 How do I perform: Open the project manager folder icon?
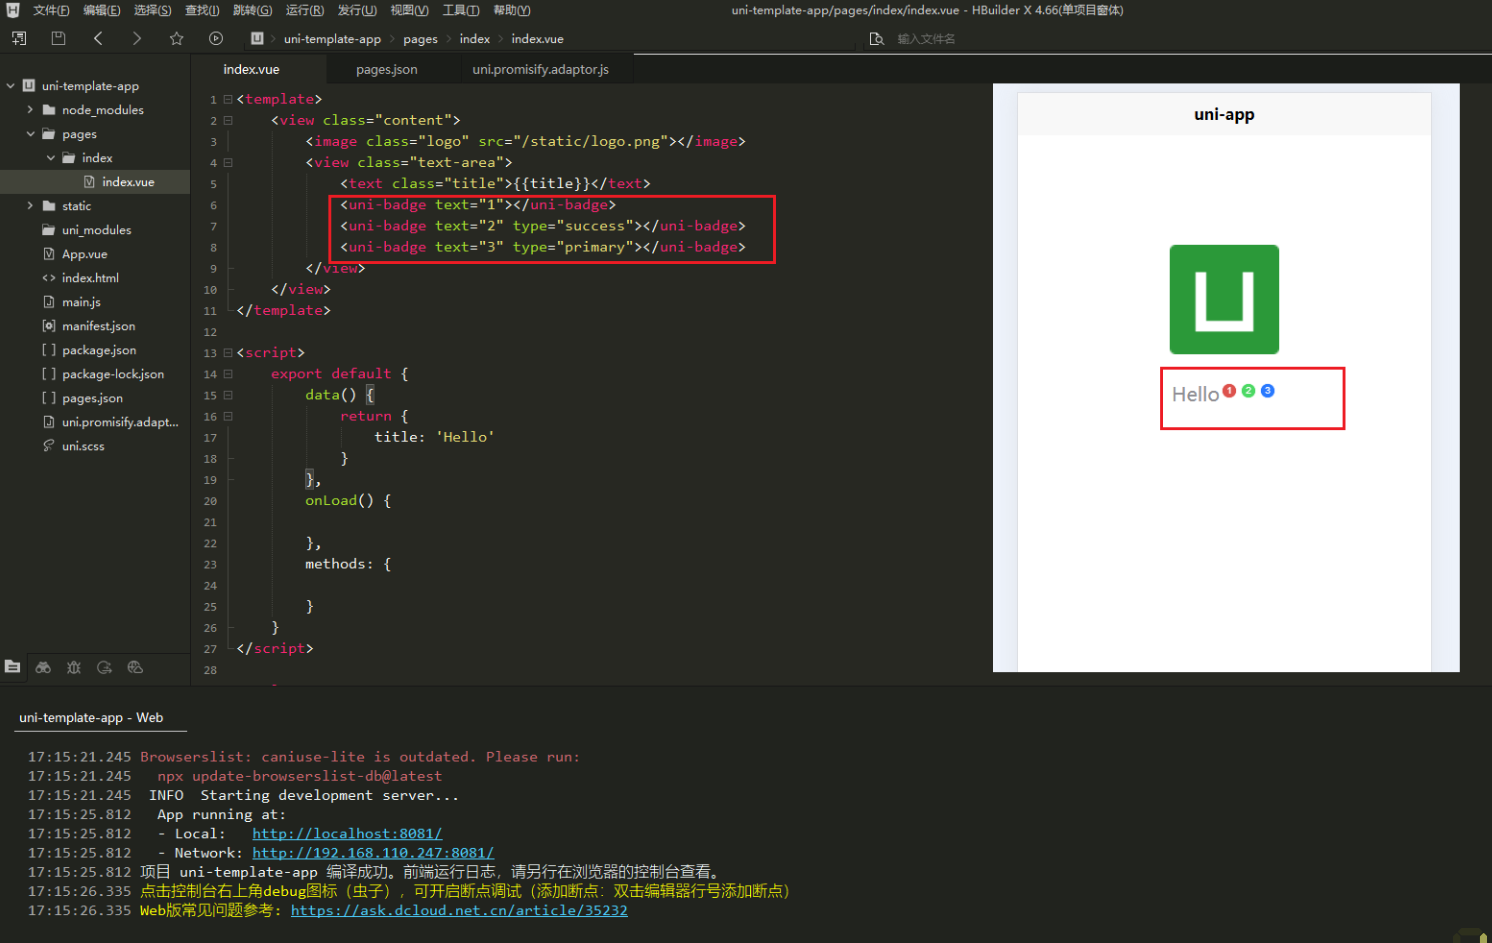[x=13, y=667]
